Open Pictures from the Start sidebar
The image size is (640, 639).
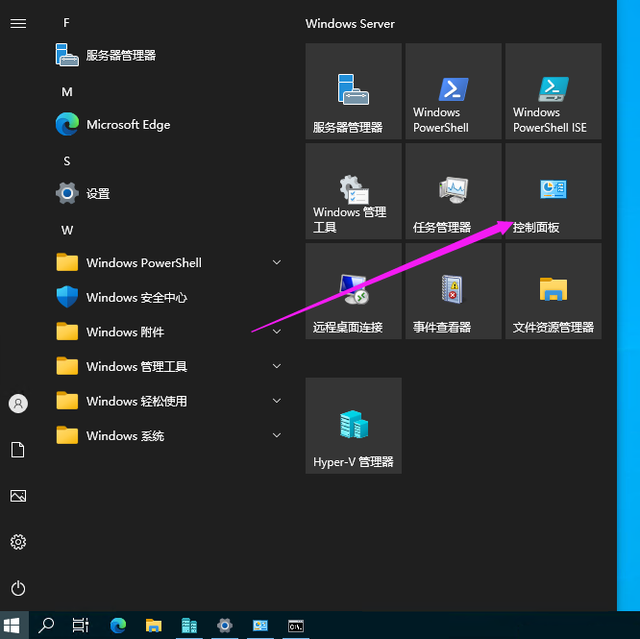pos(18,496)
